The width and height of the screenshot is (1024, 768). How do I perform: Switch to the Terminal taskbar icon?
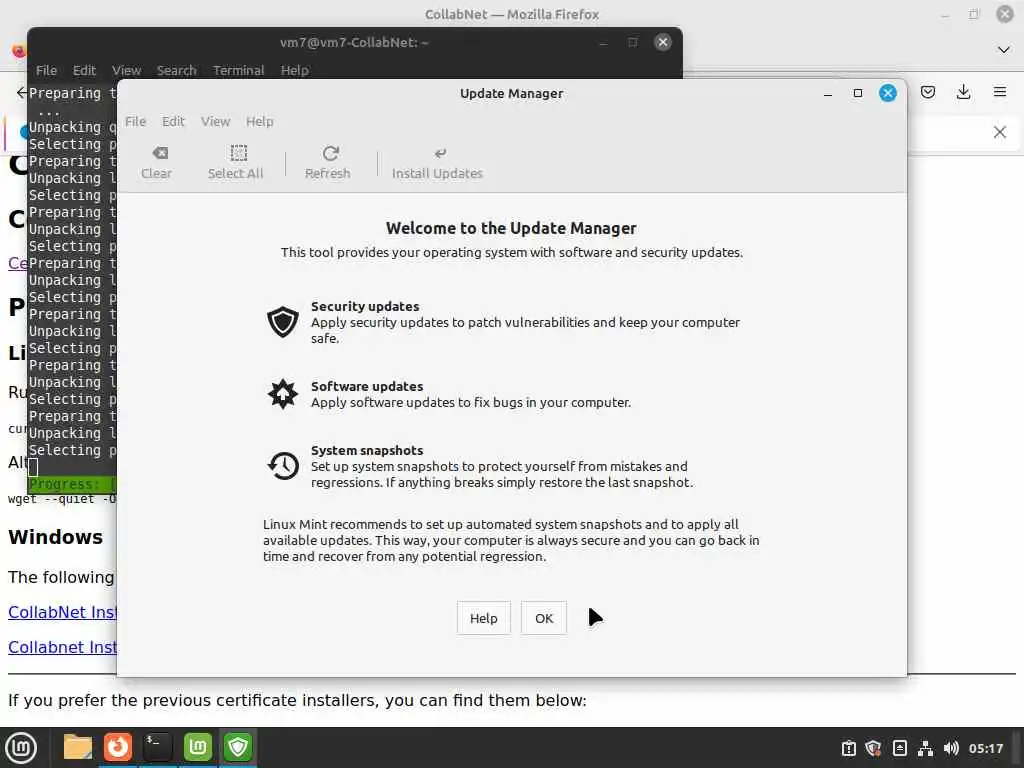click(157, 747)
